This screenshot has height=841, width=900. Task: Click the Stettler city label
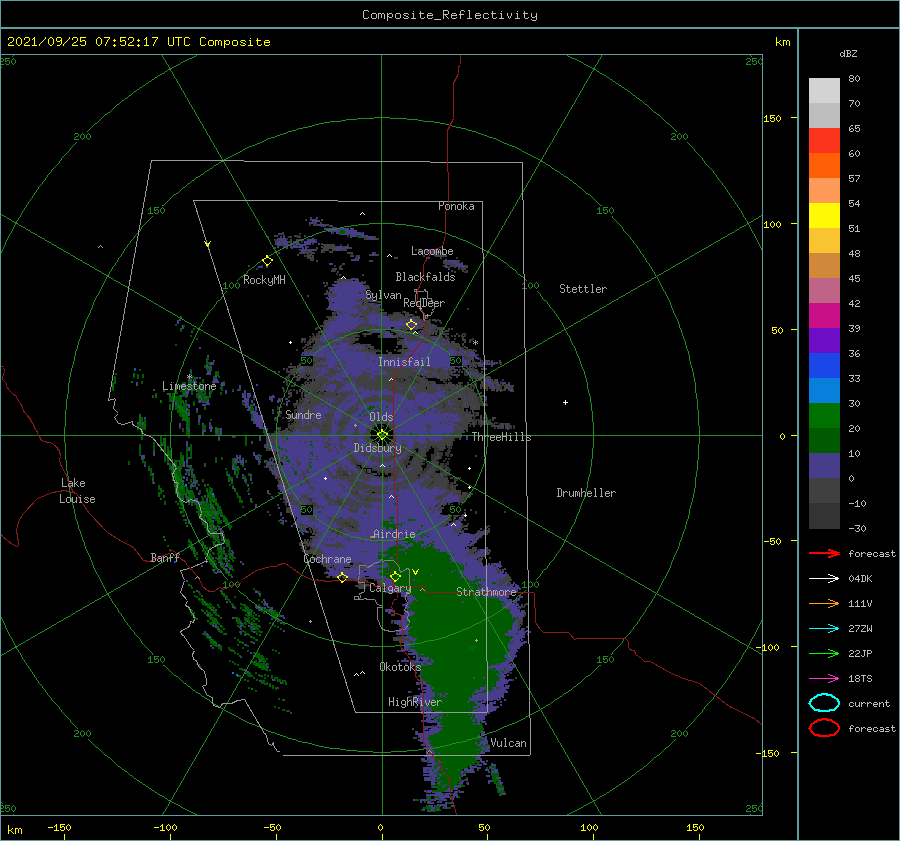[x=583, y=289]
